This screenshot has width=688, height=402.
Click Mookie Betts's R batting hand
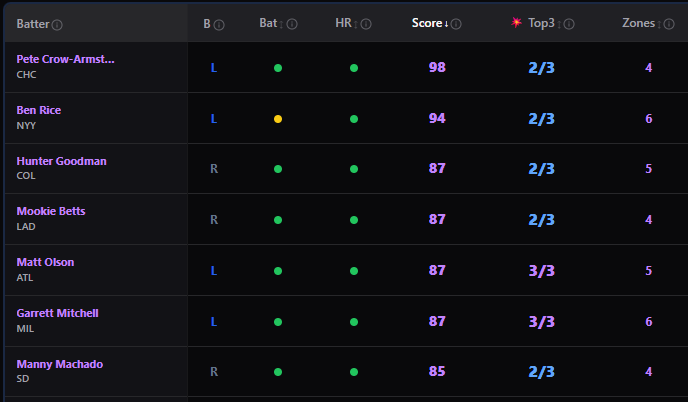tap(214, 219)
